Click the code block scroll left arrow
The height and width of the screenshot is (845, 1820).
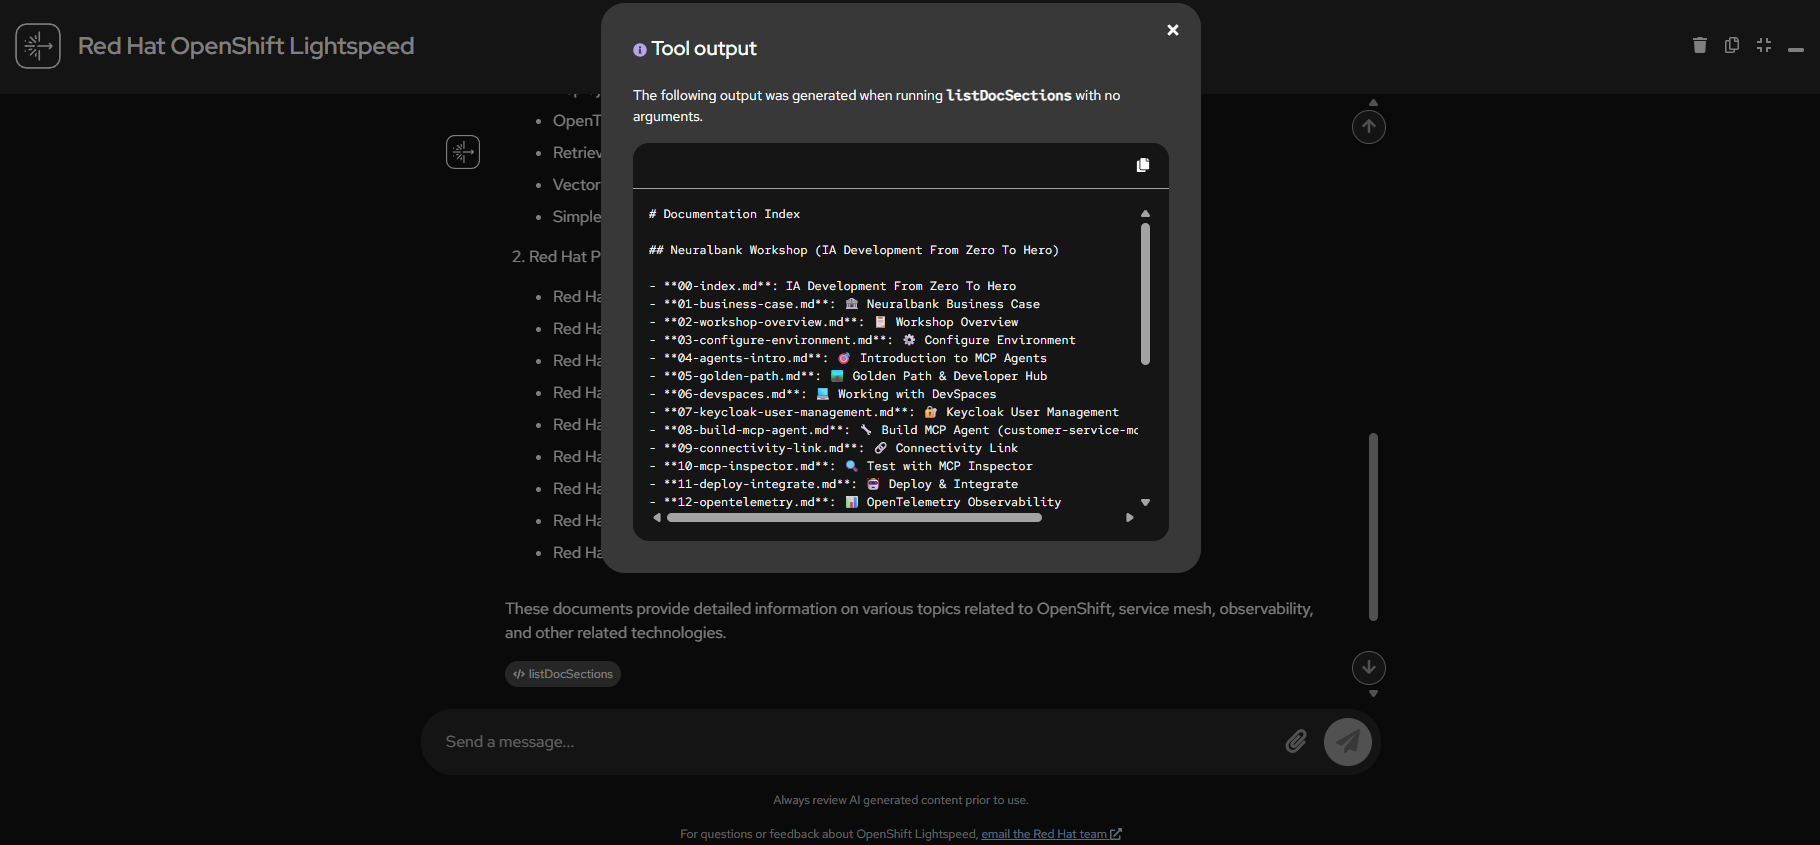point(657,518)
